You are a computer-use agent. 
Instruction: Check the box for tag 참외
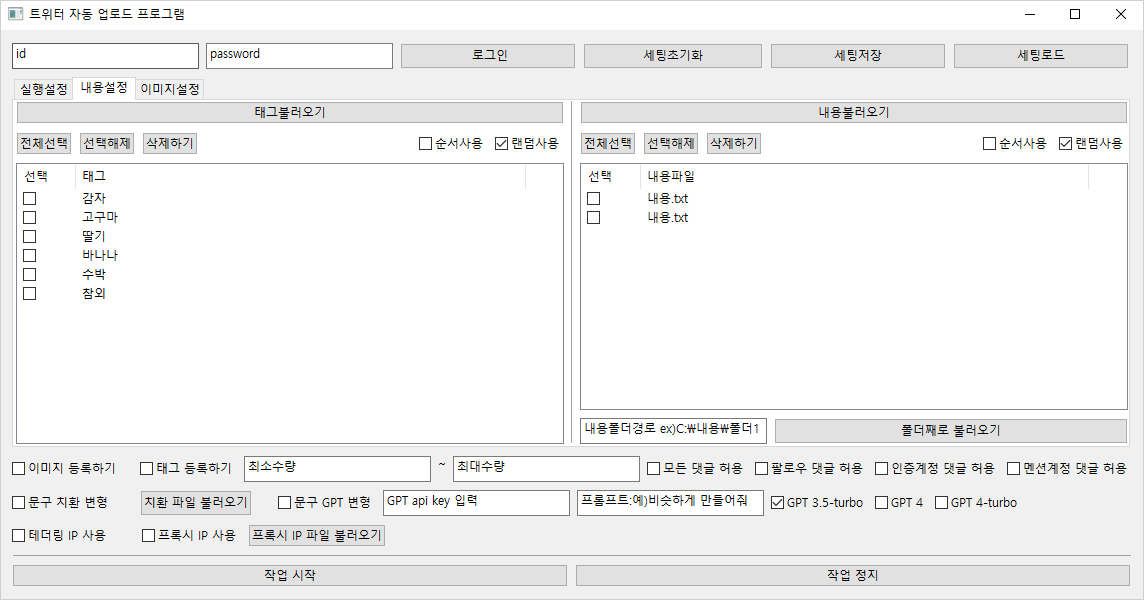click(29, 293)
